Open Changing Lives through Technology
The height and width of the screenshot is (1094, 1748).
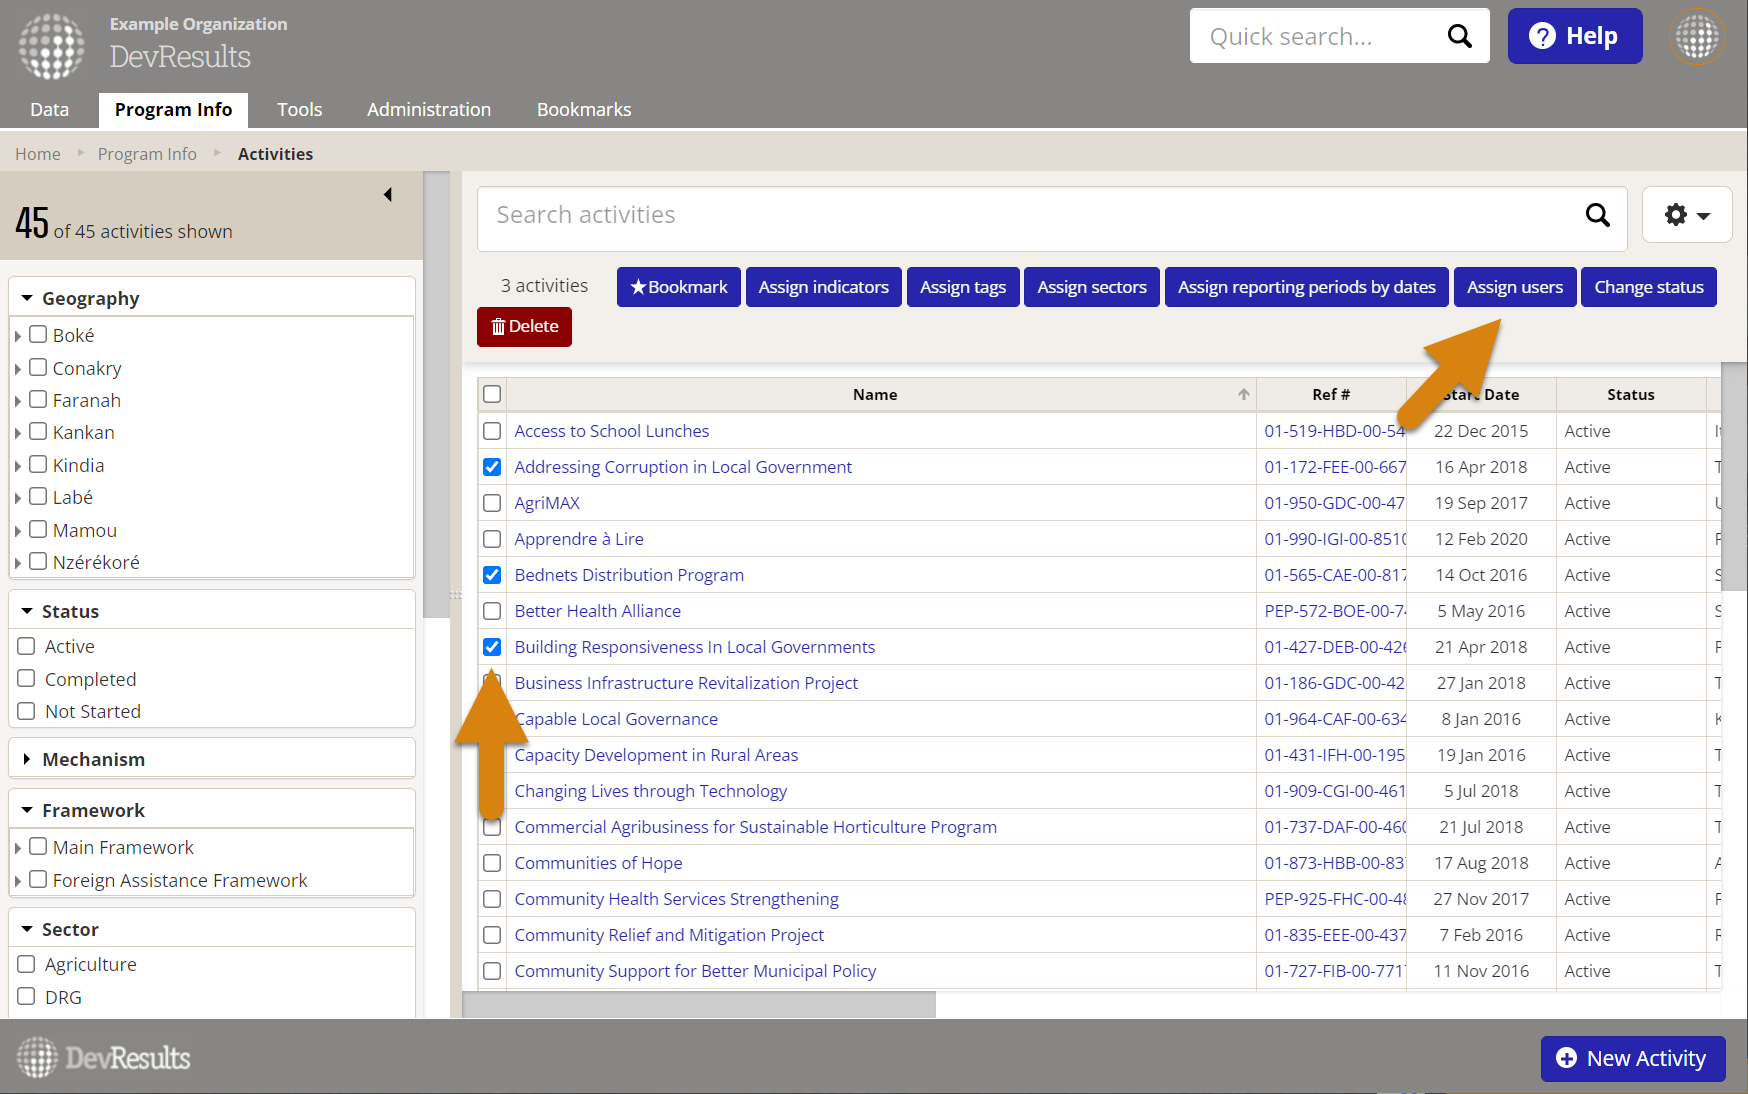click(x=651, y=791)
